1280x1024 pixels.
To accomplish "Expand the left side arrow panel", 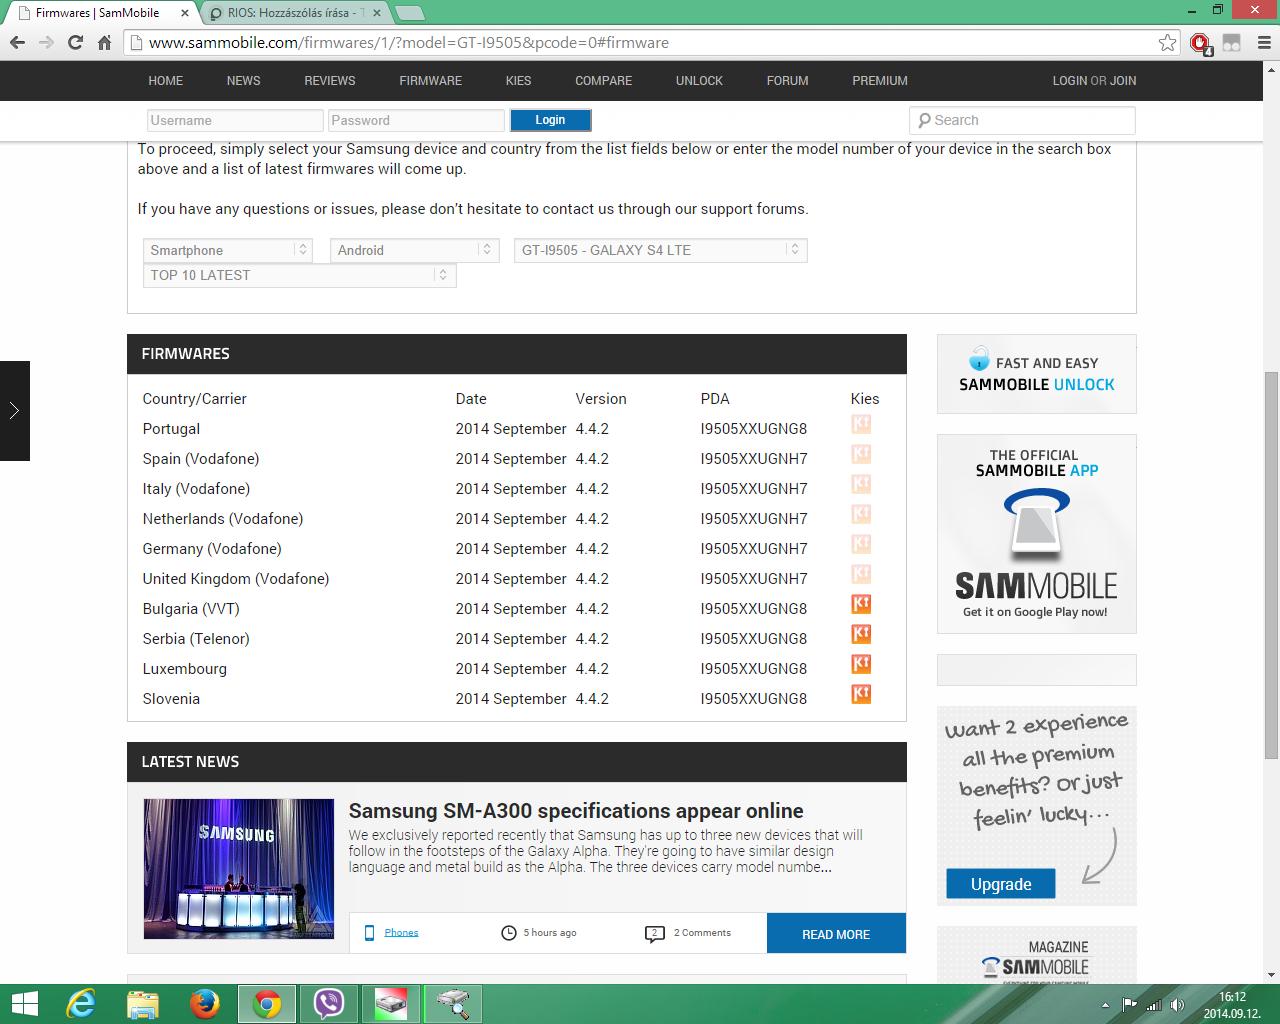I will pyautogui.click(x=14, y=411).
